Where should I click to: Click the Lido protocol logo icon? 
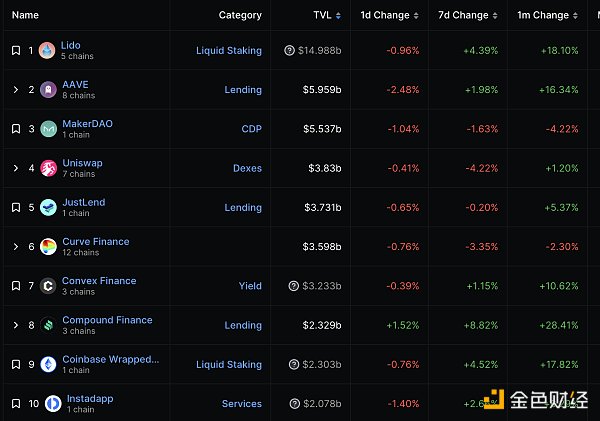tap(47, 51)
